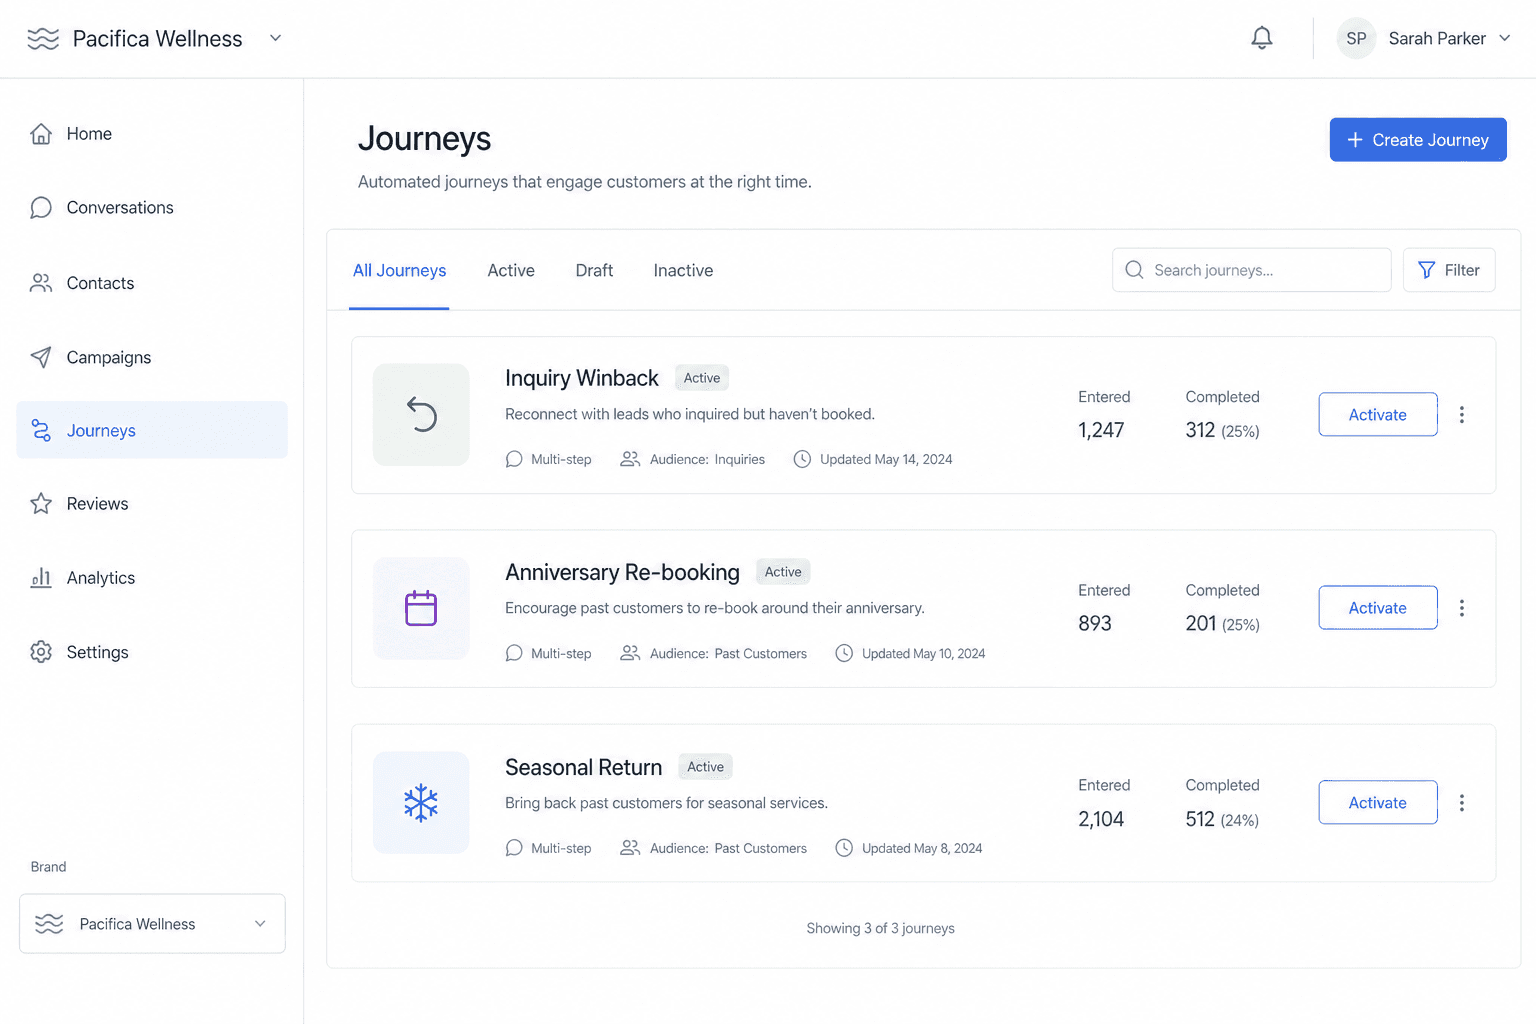
Task: Click the Campaigns paper plane icon
Action: click(x=41, y=357)
